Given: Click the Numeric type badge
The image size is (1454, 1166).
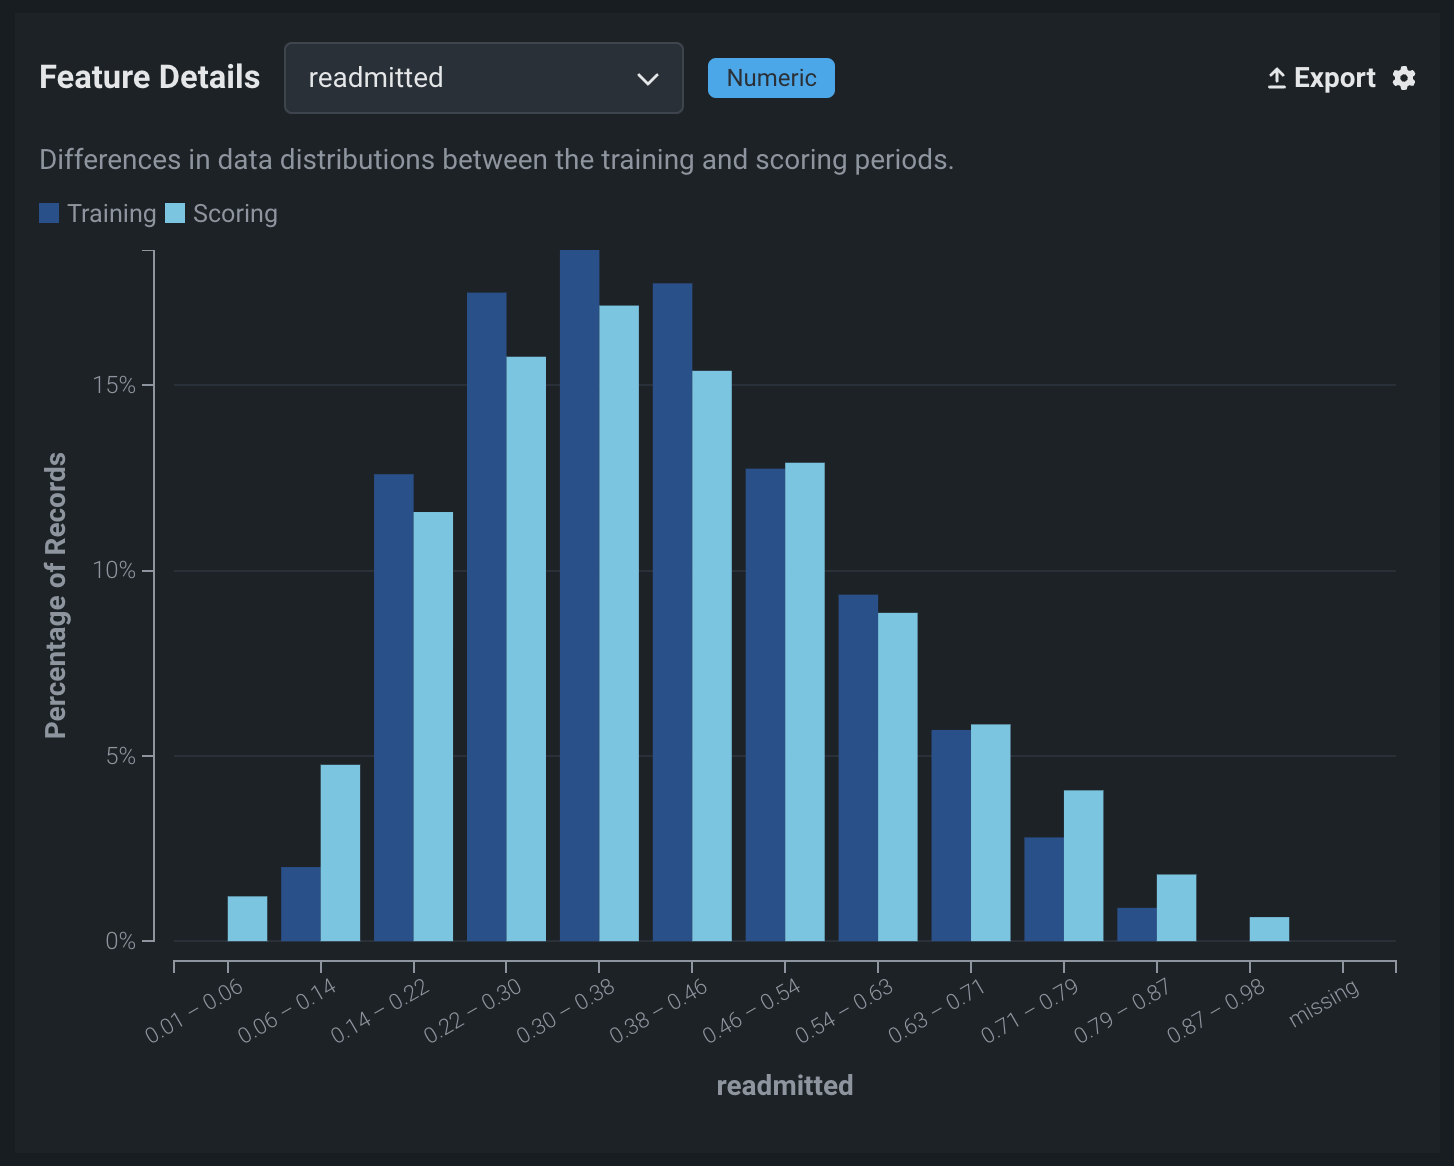Looking at the screenshot, I should tap(771, 78).
